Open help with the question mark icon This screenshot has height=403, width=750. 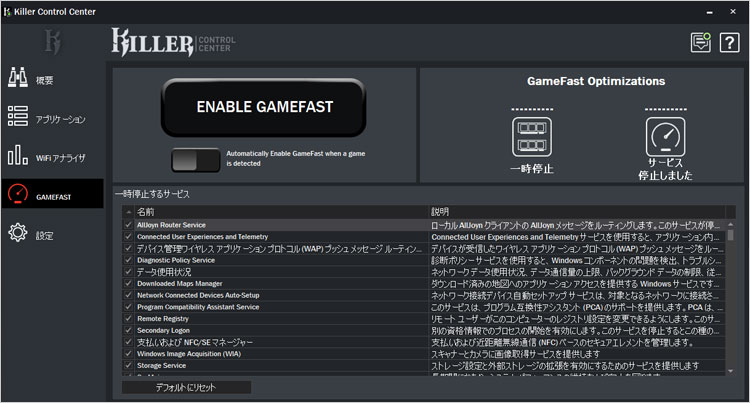pyautogui.click(x=729, y=42)
